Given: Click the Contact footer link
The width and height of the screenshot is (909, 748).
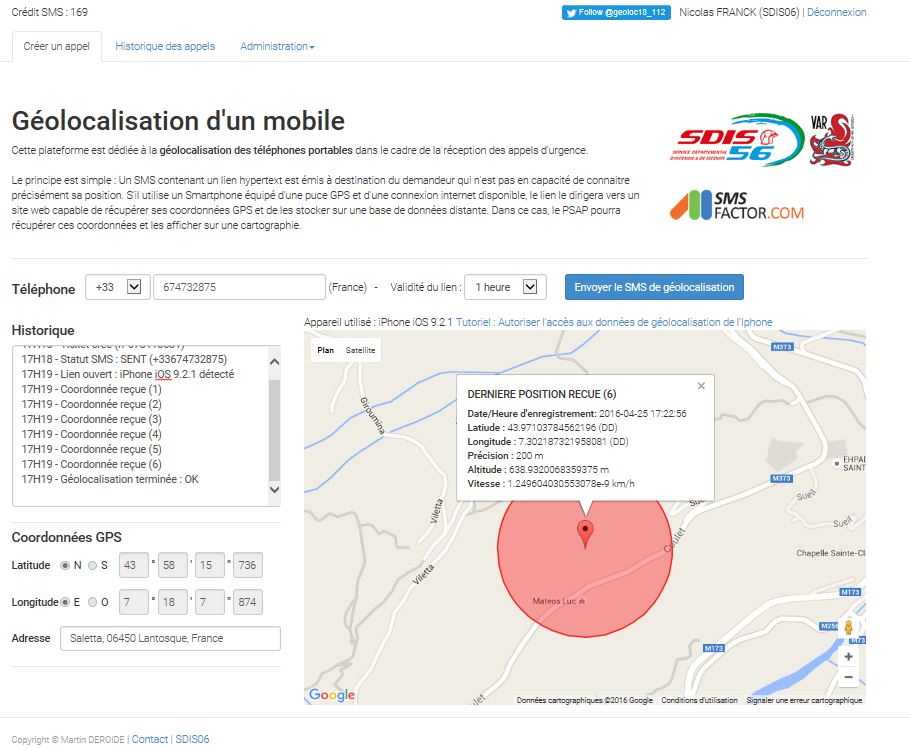Looking at the screenshot, I should pos(150,739).
